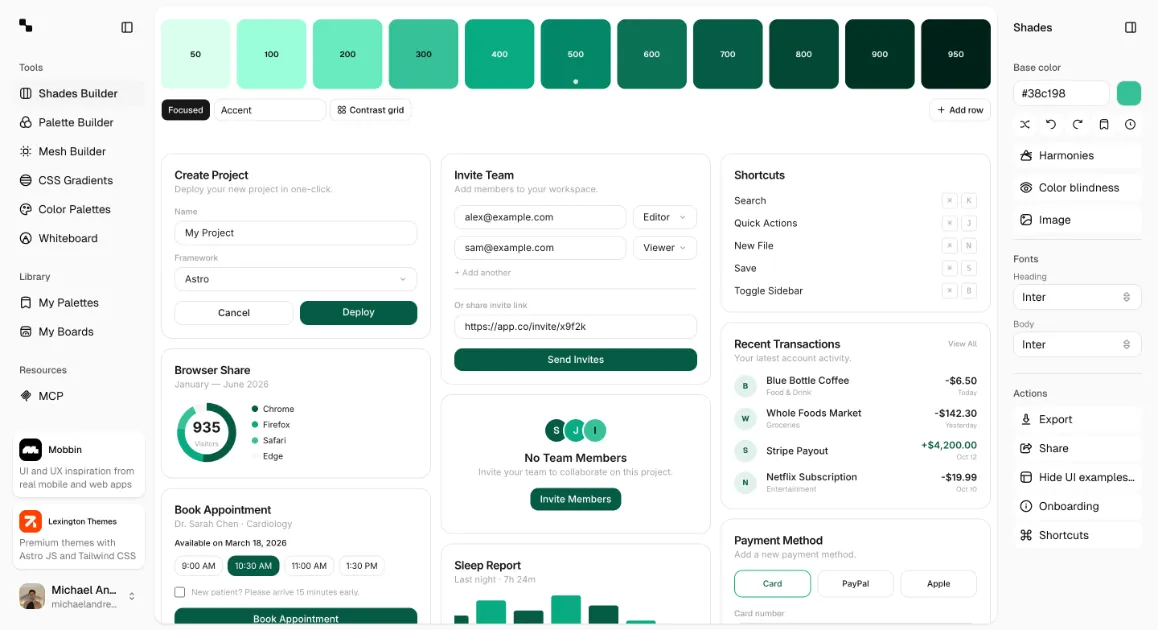Image resolution: width=1158 pixels, height=630 pixels.
Task: Select the PayPal payment option
Action: (x=855, y=583)
